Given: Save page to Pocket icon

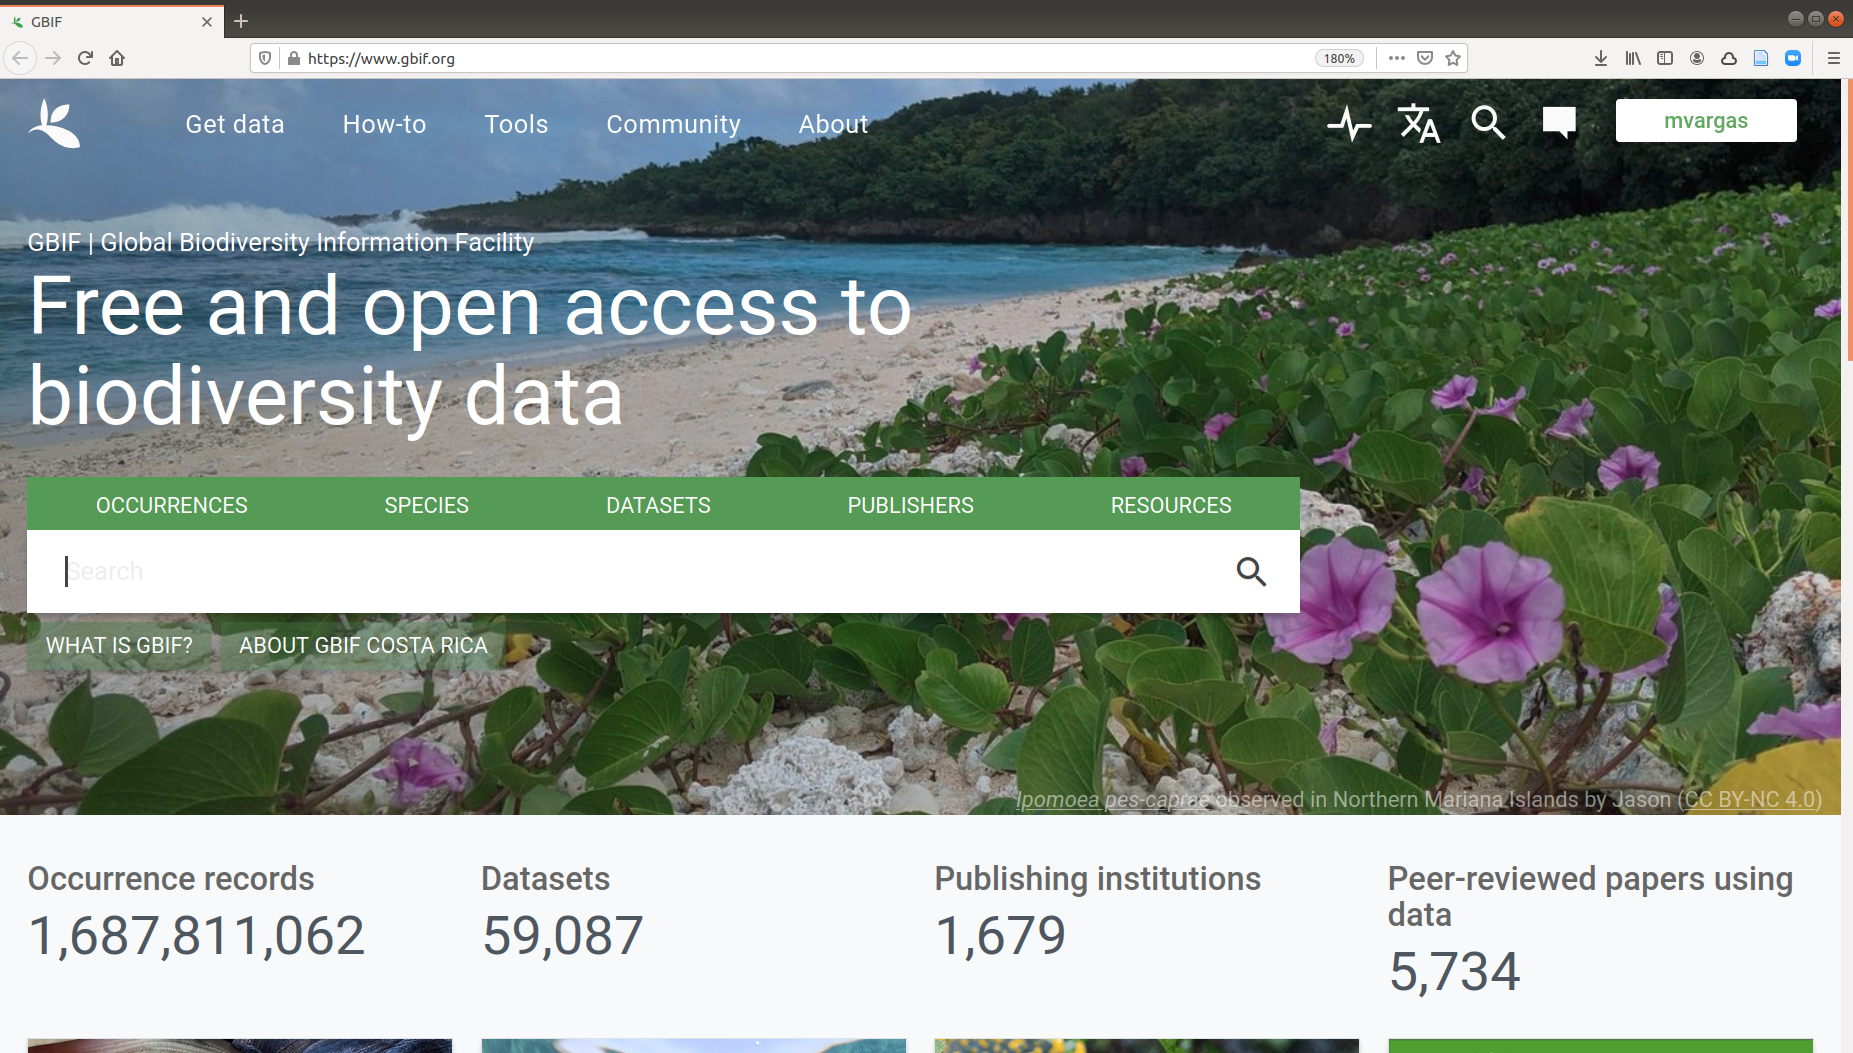Looking at the screenshot, I should tap(1425, 58).
